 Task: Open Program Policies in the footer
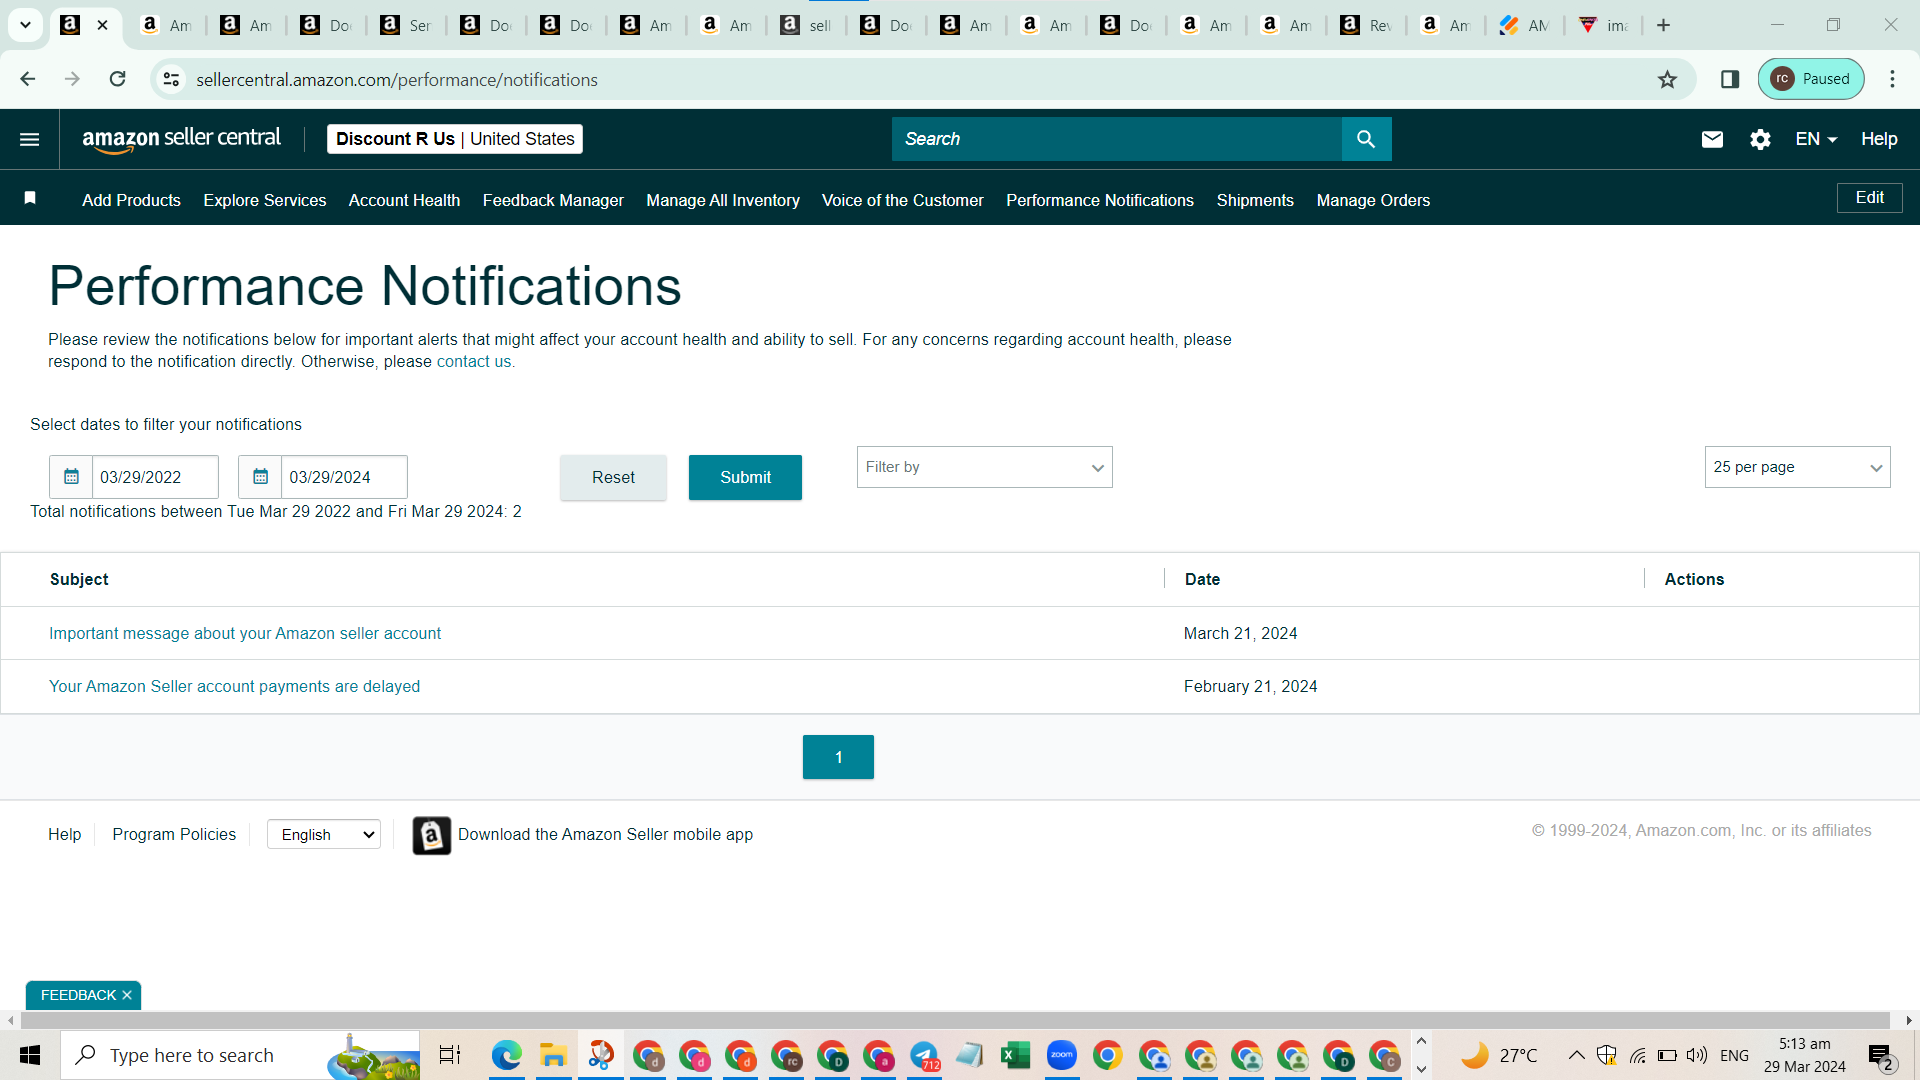pos(174,834)
